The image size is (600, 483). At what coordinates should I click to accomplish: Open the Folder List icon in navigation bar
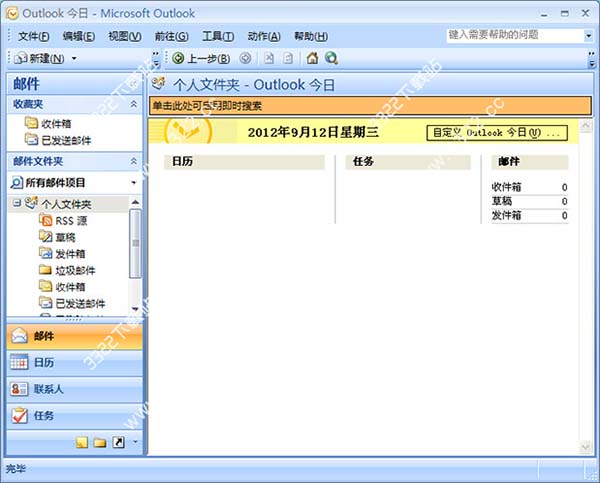100,442
